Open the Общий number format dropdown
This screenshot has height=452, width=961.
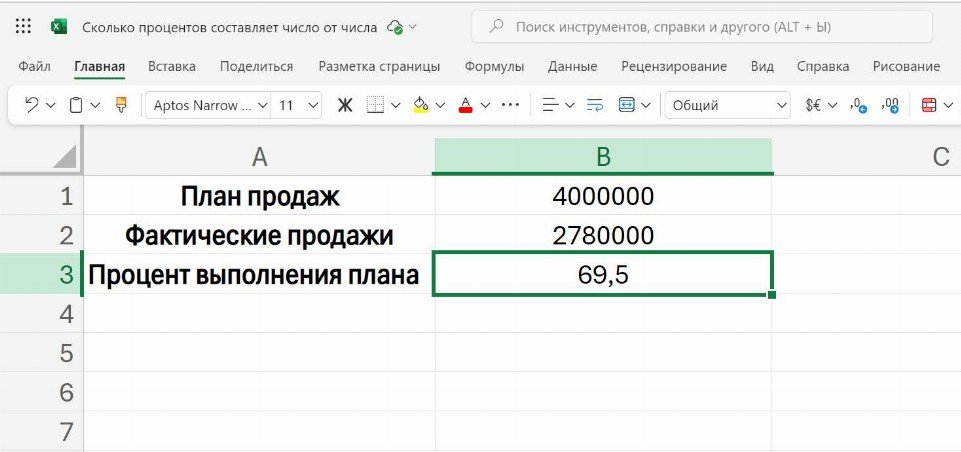click(x=728, y=105)
